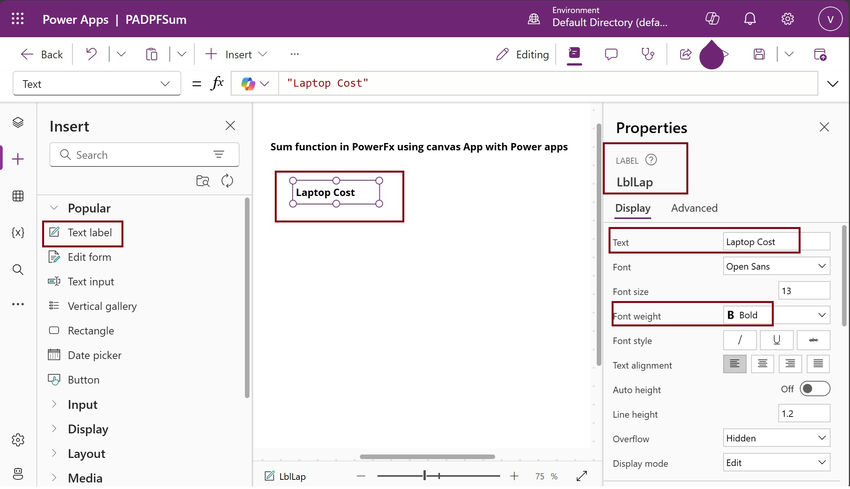
Task: Open the Font dropdown Open Sans
Action: pyautogui.click(x=776, y=266)
